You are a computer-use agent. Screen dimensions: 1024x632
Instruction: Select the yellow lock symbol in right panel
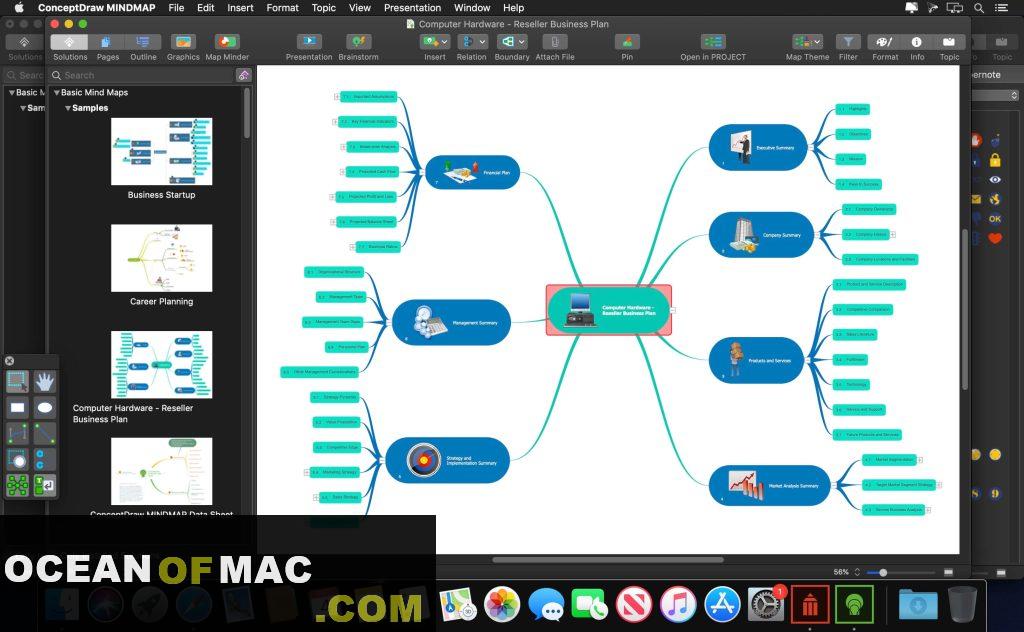click(995, 160)
